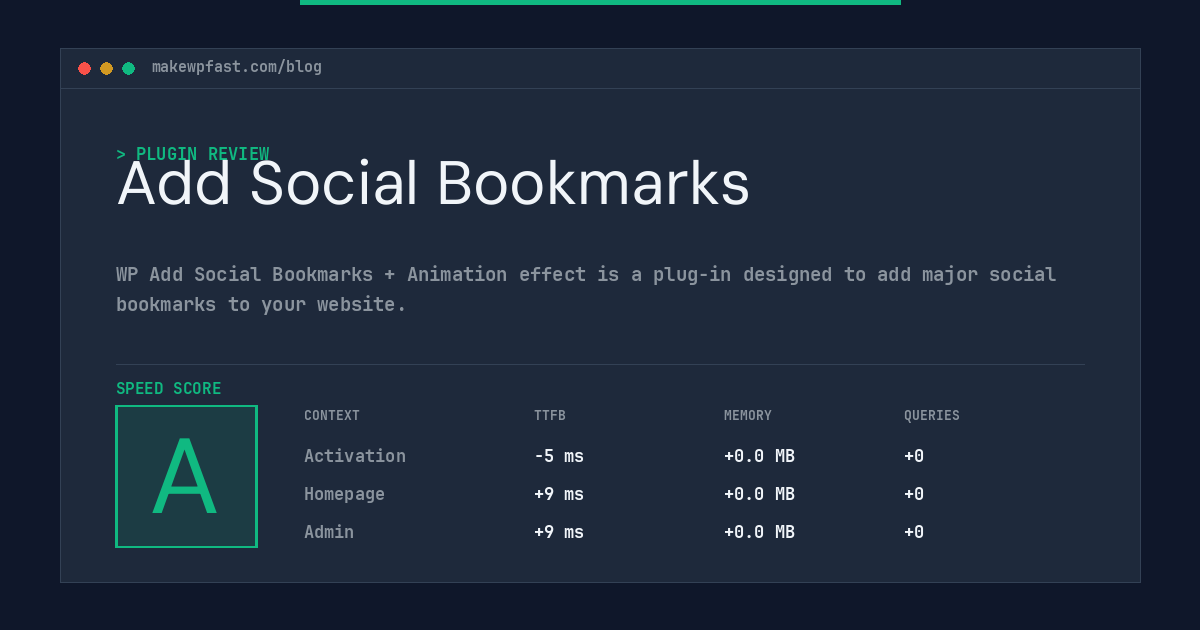Click the red close dot

click(x=84, y=68)
